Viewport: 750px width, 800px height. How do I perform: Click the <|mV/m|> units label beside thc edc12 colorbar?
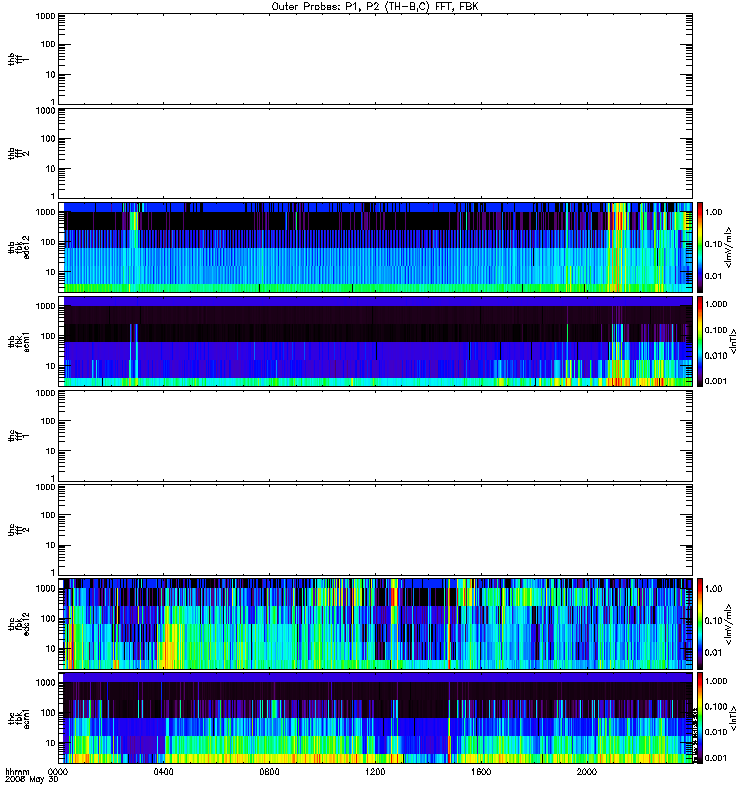[x=729, y=624]
